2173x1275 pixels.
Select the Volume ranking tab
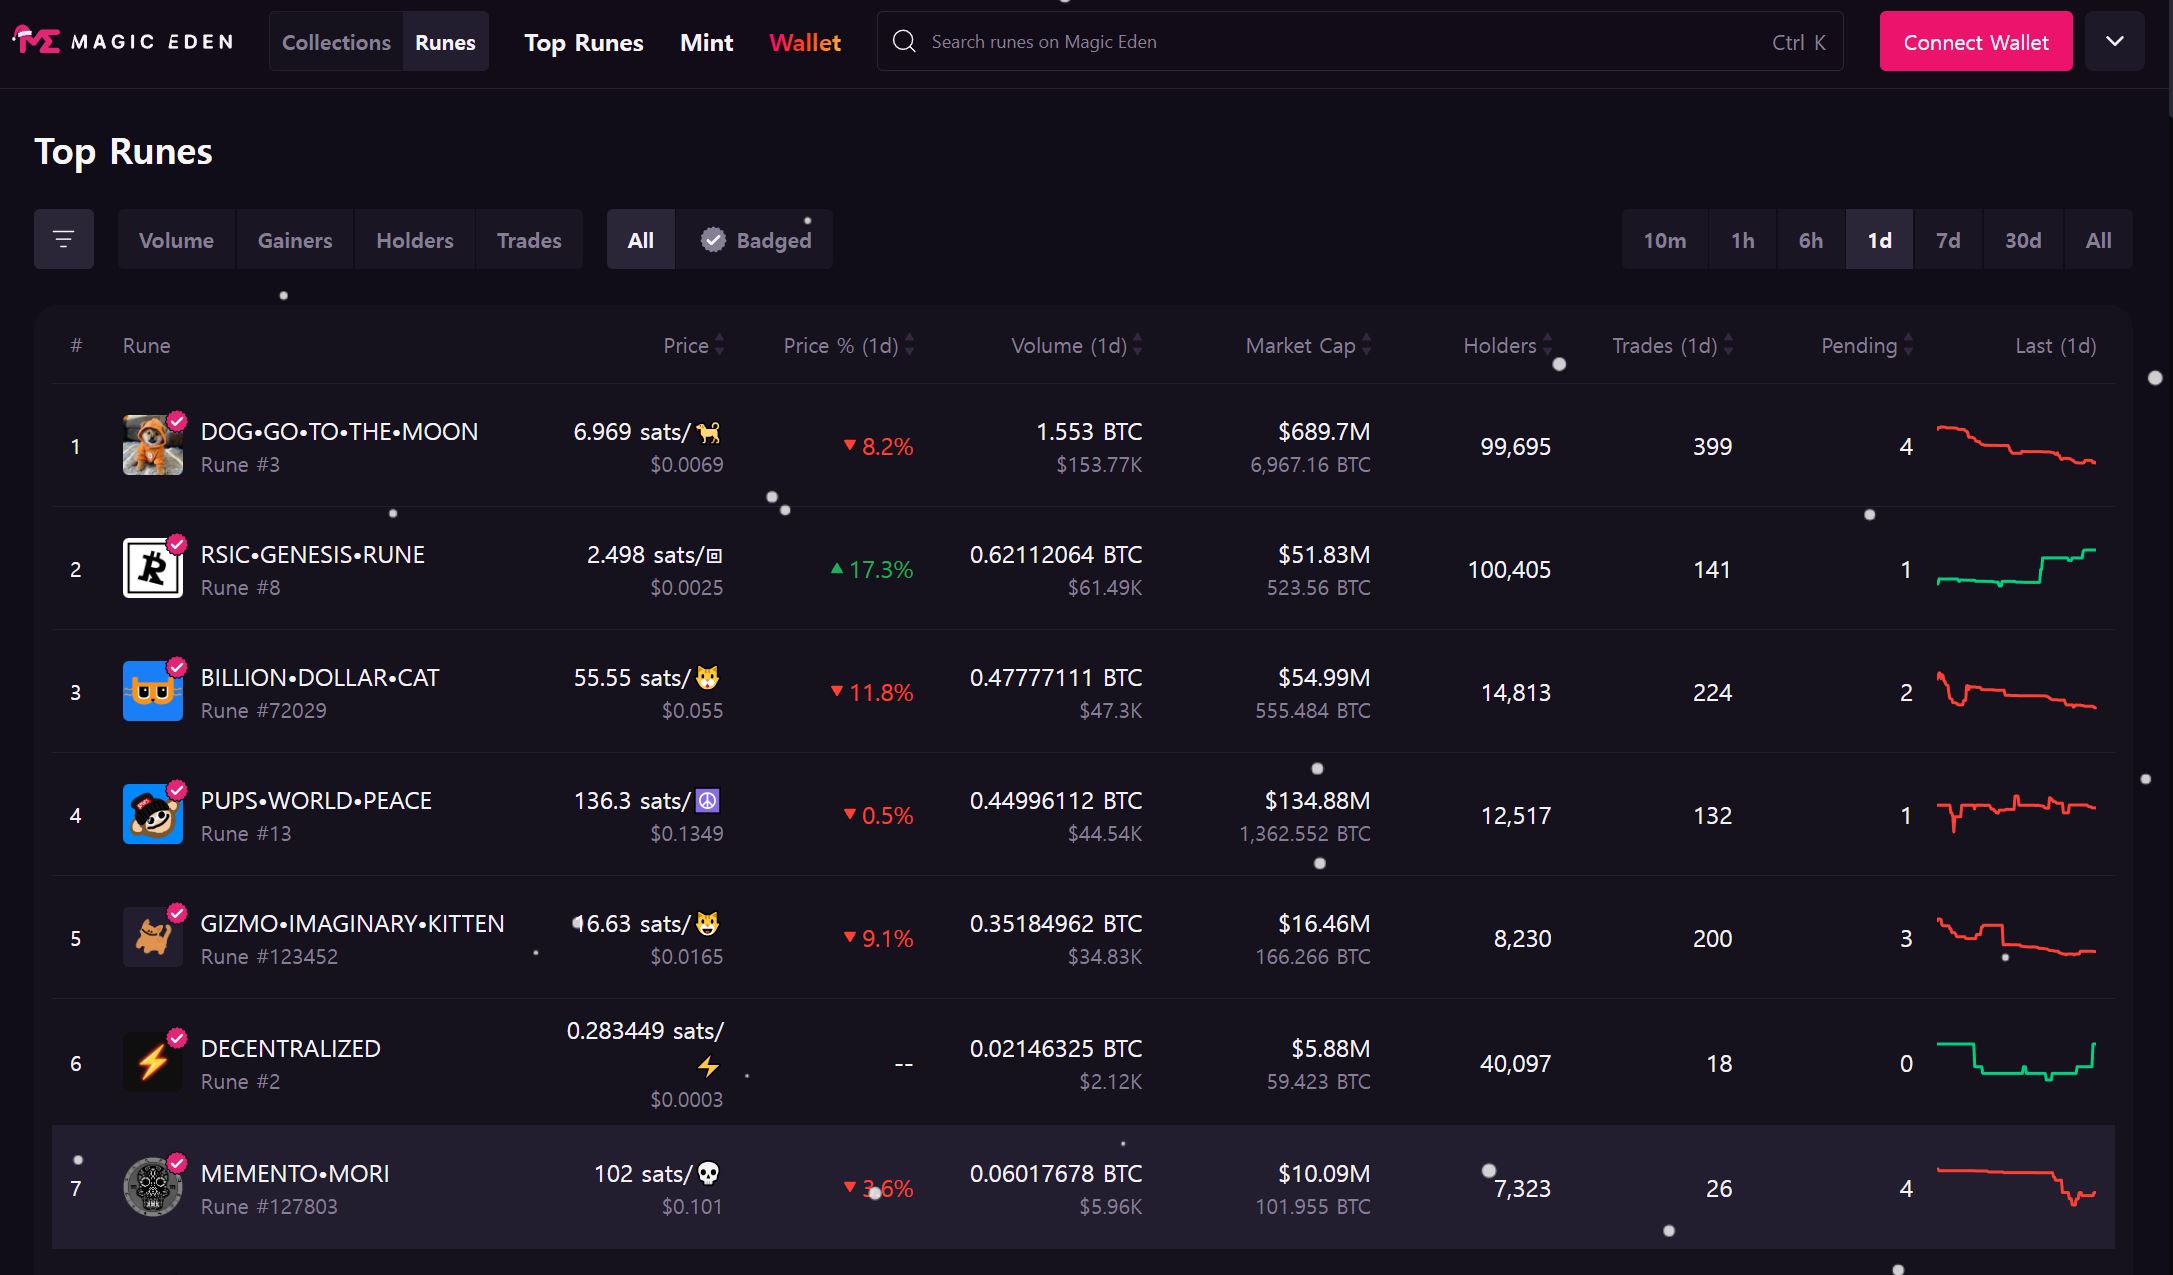[176, 240]
